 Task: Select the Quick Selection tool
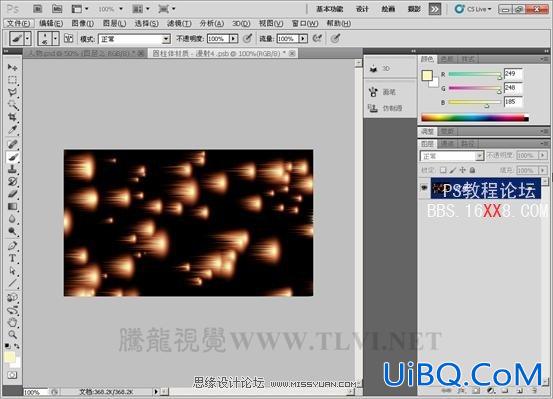[x=12, y=105]
